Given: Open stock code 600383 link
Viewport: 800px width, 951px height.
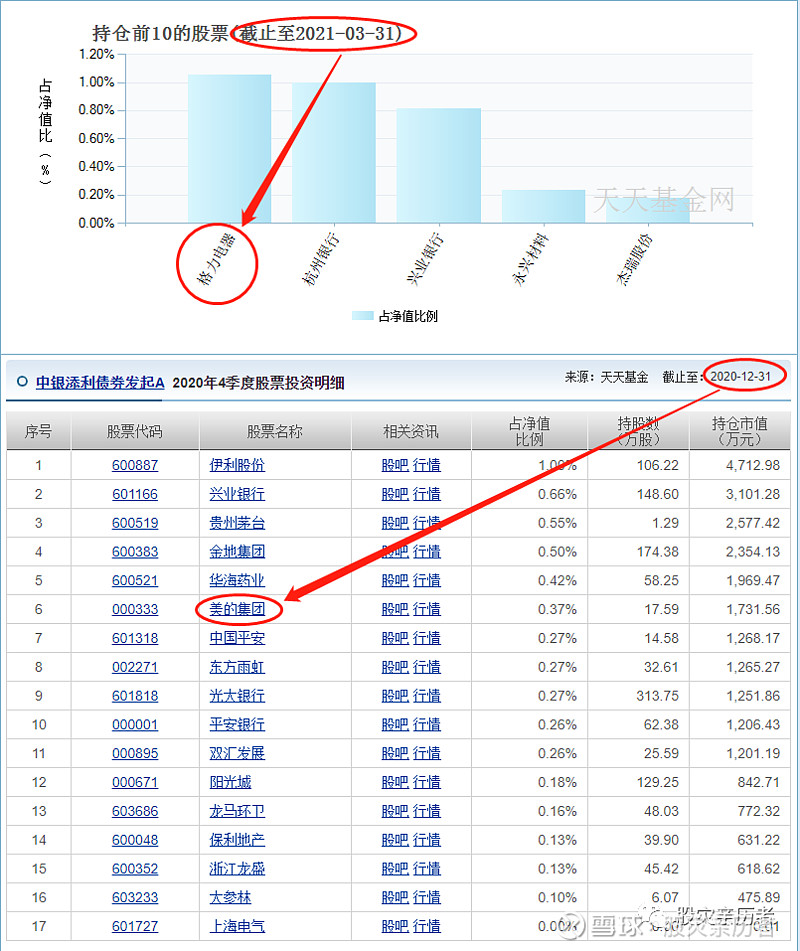Looking at the screenshot, I should pos(135,552).
